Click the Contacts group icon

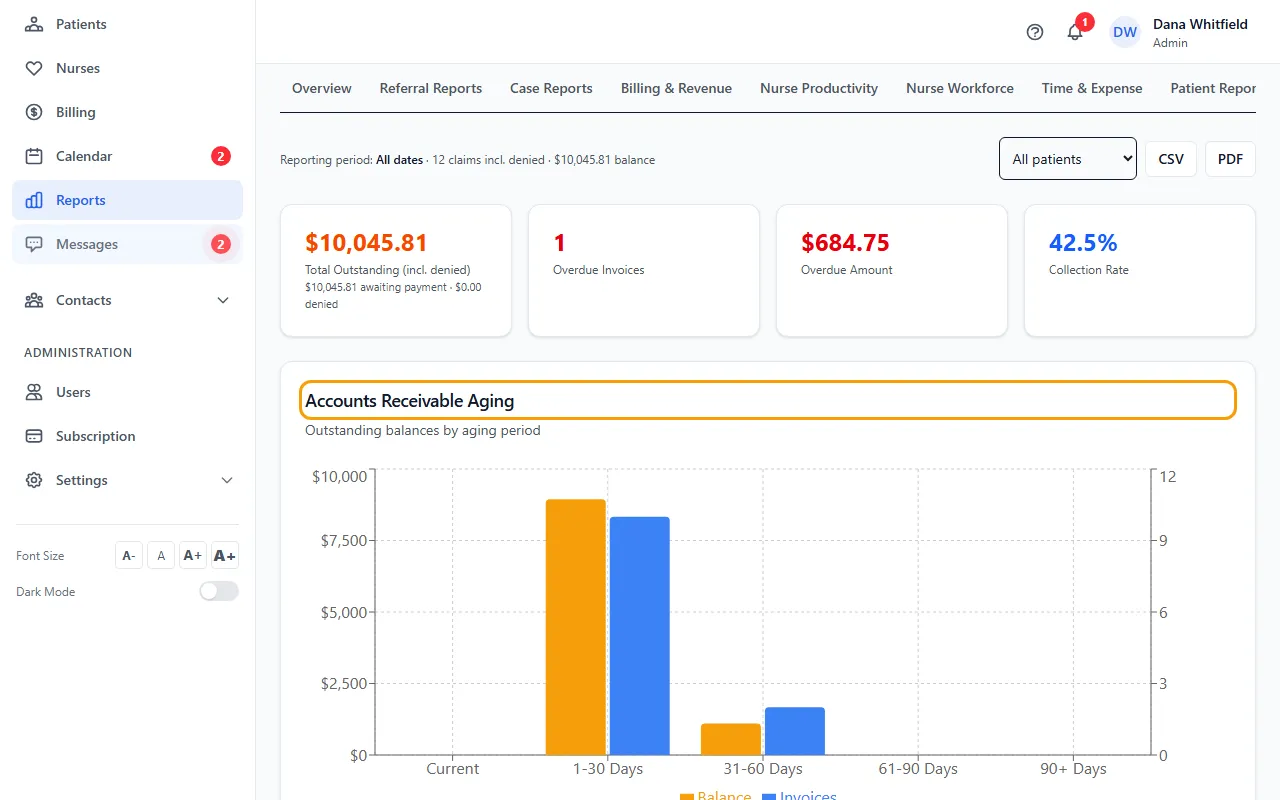tap(34, 300)
